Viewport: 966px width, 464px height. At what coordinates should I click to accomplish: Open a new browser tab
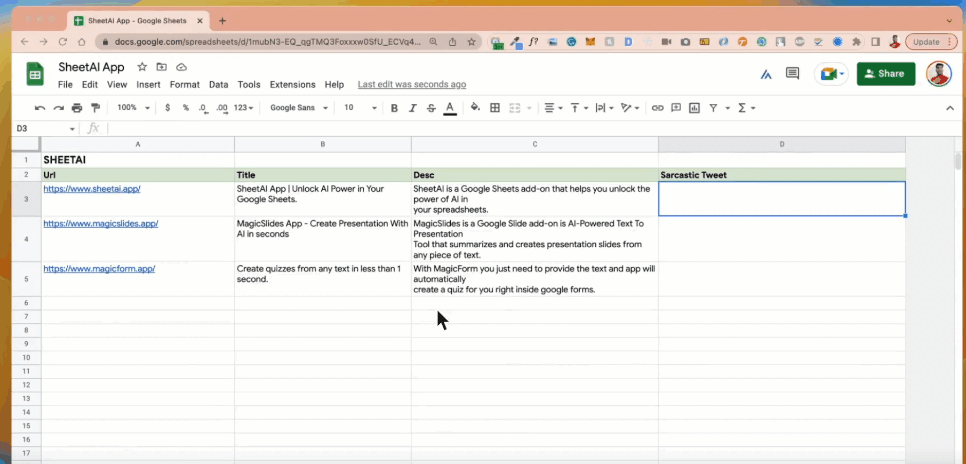(222, 21)
